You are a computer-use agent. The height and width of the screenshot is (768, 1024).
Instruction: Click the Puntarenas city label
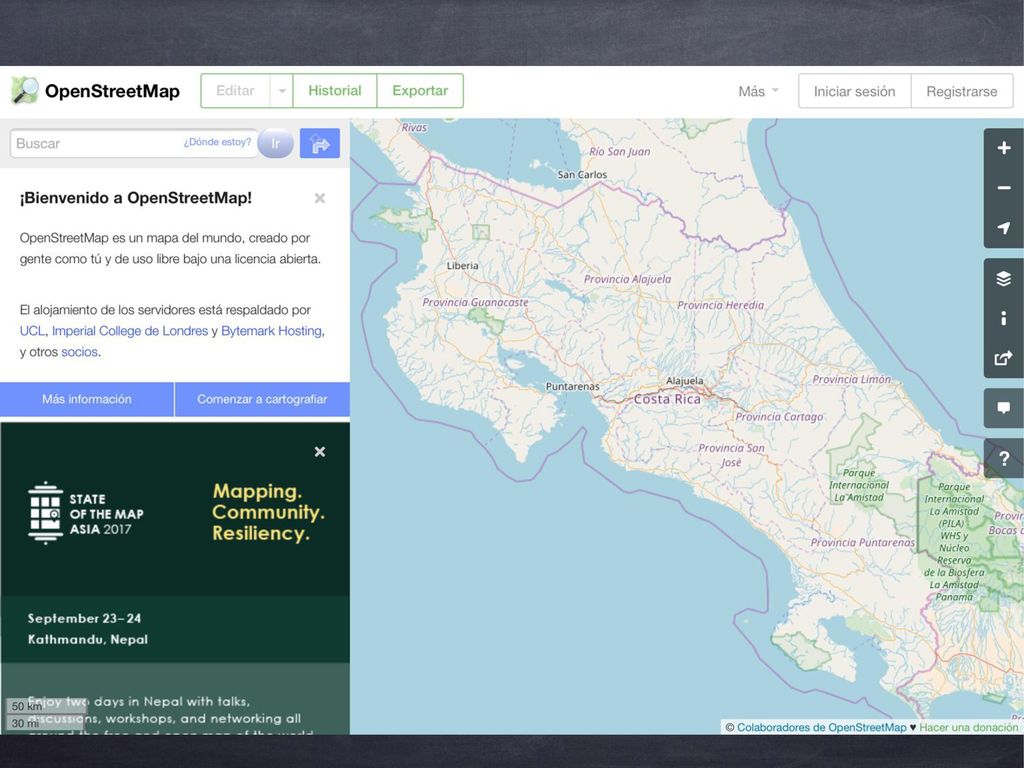[x=573, y=387]
